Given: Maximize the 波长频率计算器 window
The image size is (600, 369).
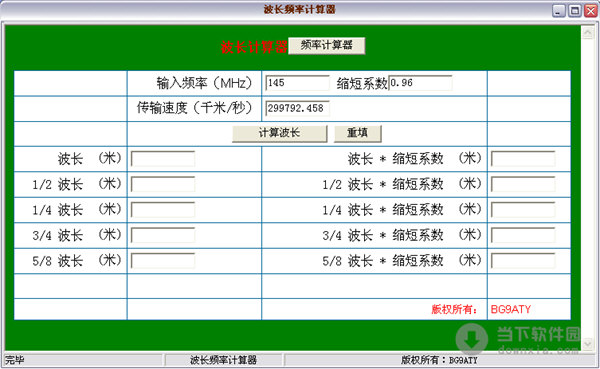Looking at the screenshot, I should pos(575,11).
